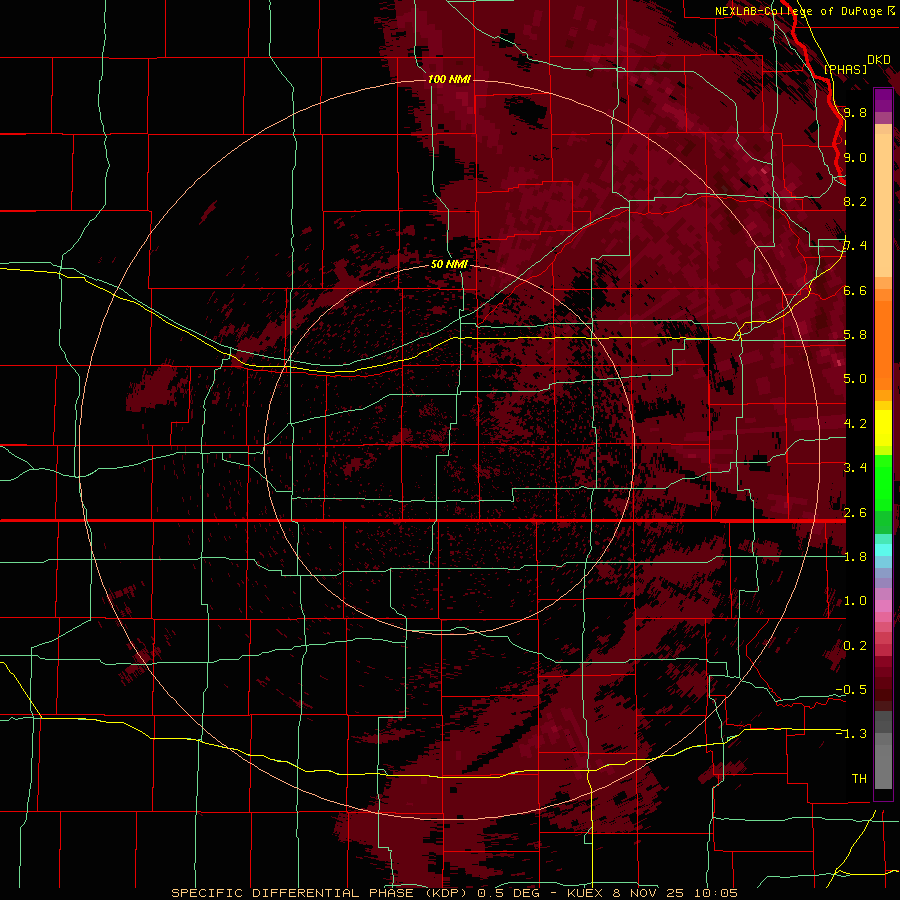Click the TH label on the color scale
This screenshot has height=900, width=900.
click(859, 778)
